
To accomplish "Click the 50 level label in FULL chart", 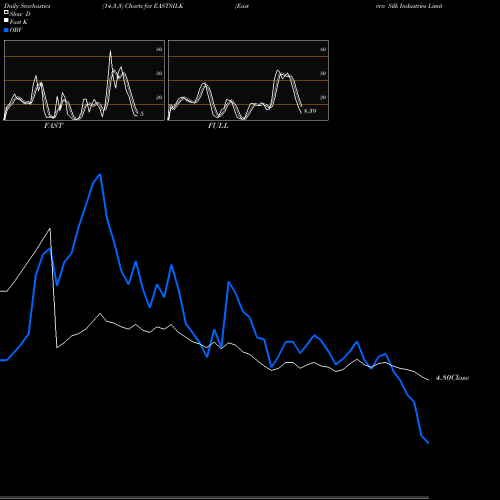I will coord(323,73).
